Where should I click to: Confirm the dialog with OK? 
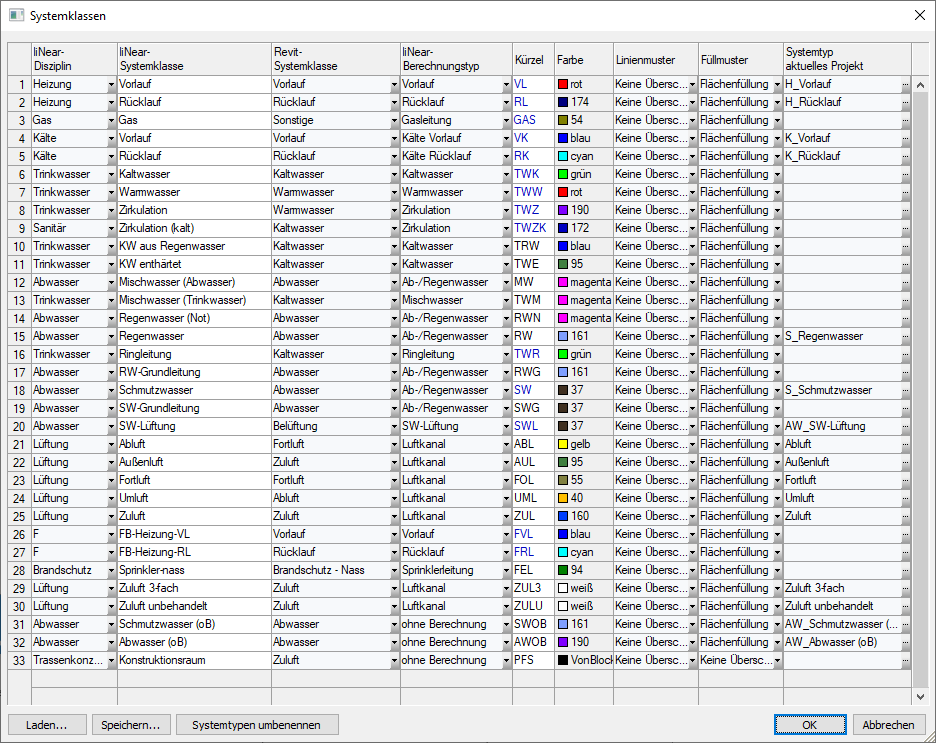(809, 725)
